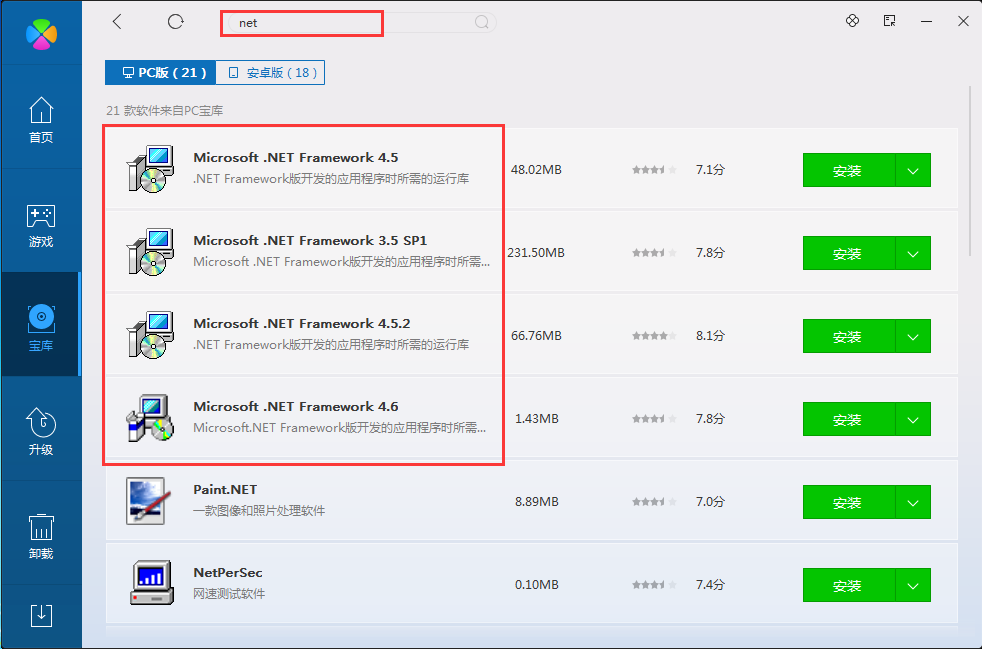Viewport: 982px width, 649px height.
Task: Click the magnifier search icon
Action: 482,22
